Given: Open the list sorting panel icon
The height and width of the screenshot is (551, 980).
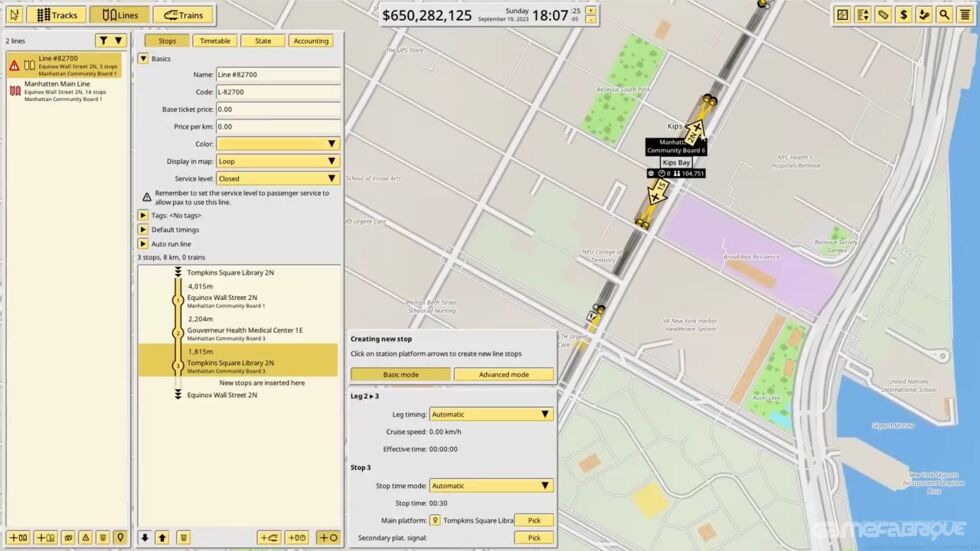Looking at the screenshot, I should pyautogui.click(x=862, y=14).
